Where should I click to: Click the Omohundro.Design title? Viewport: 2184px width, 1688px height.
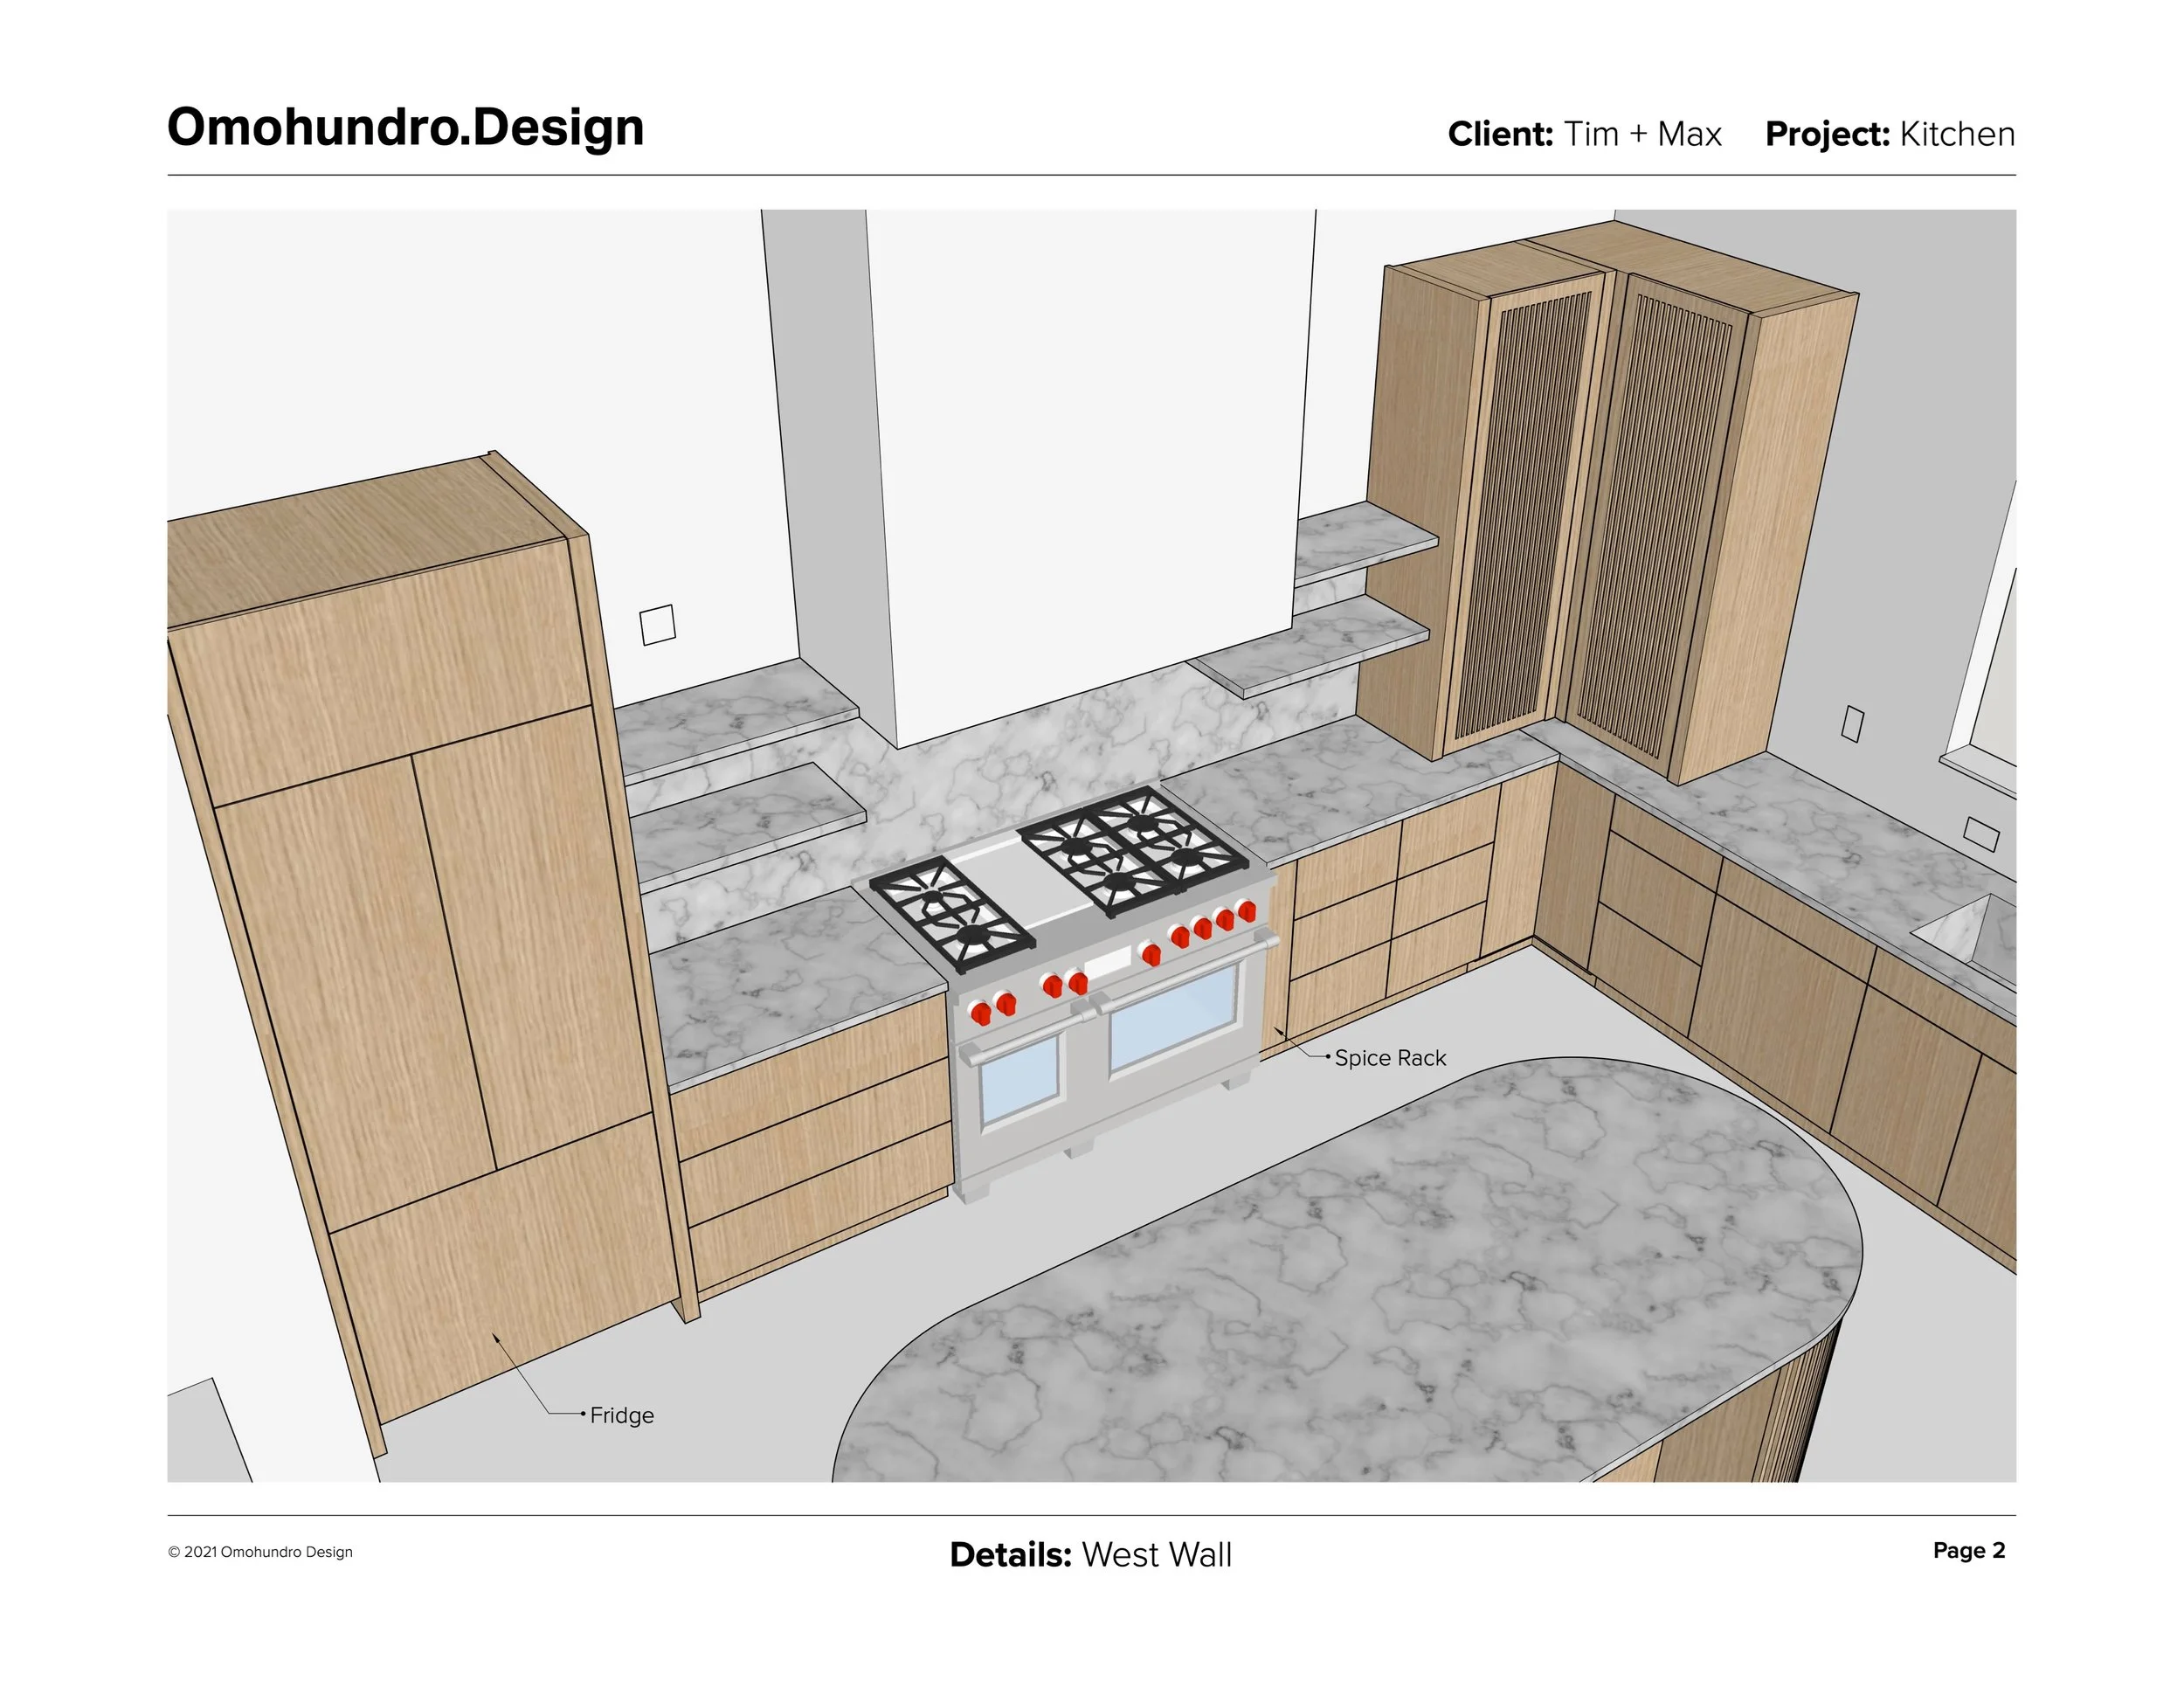(x=405, y=127)
